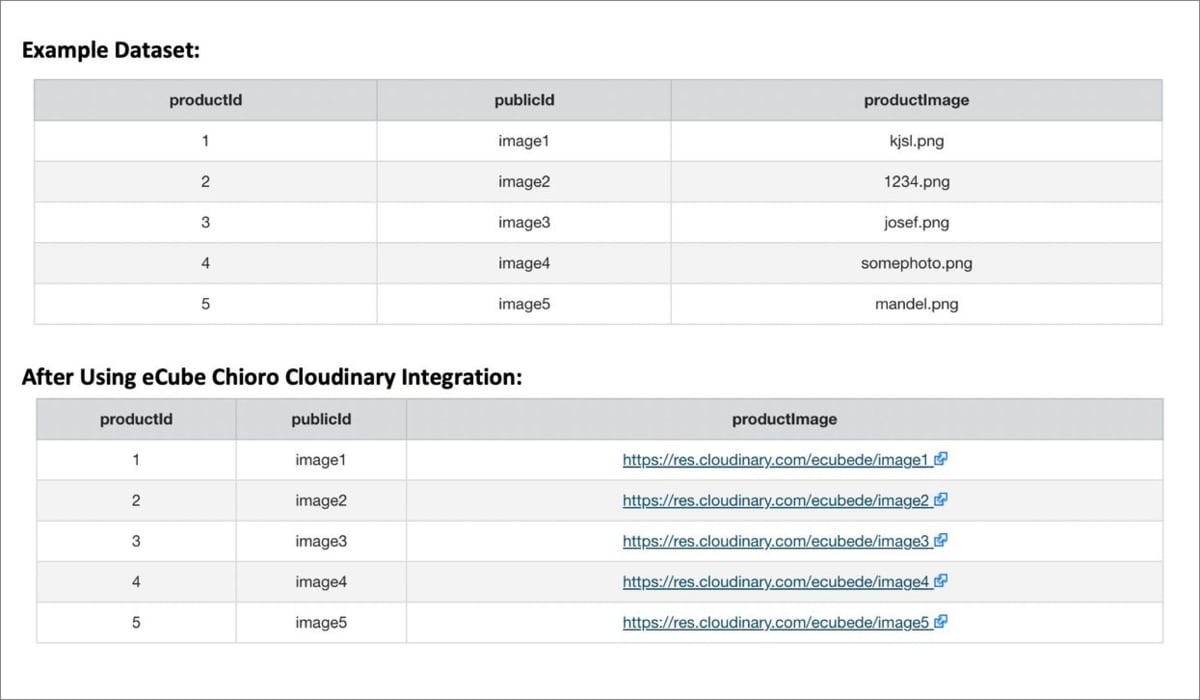Click publicId header in the first table
This screenshot has width=1200, height=700.
click(x=524, y=100)
